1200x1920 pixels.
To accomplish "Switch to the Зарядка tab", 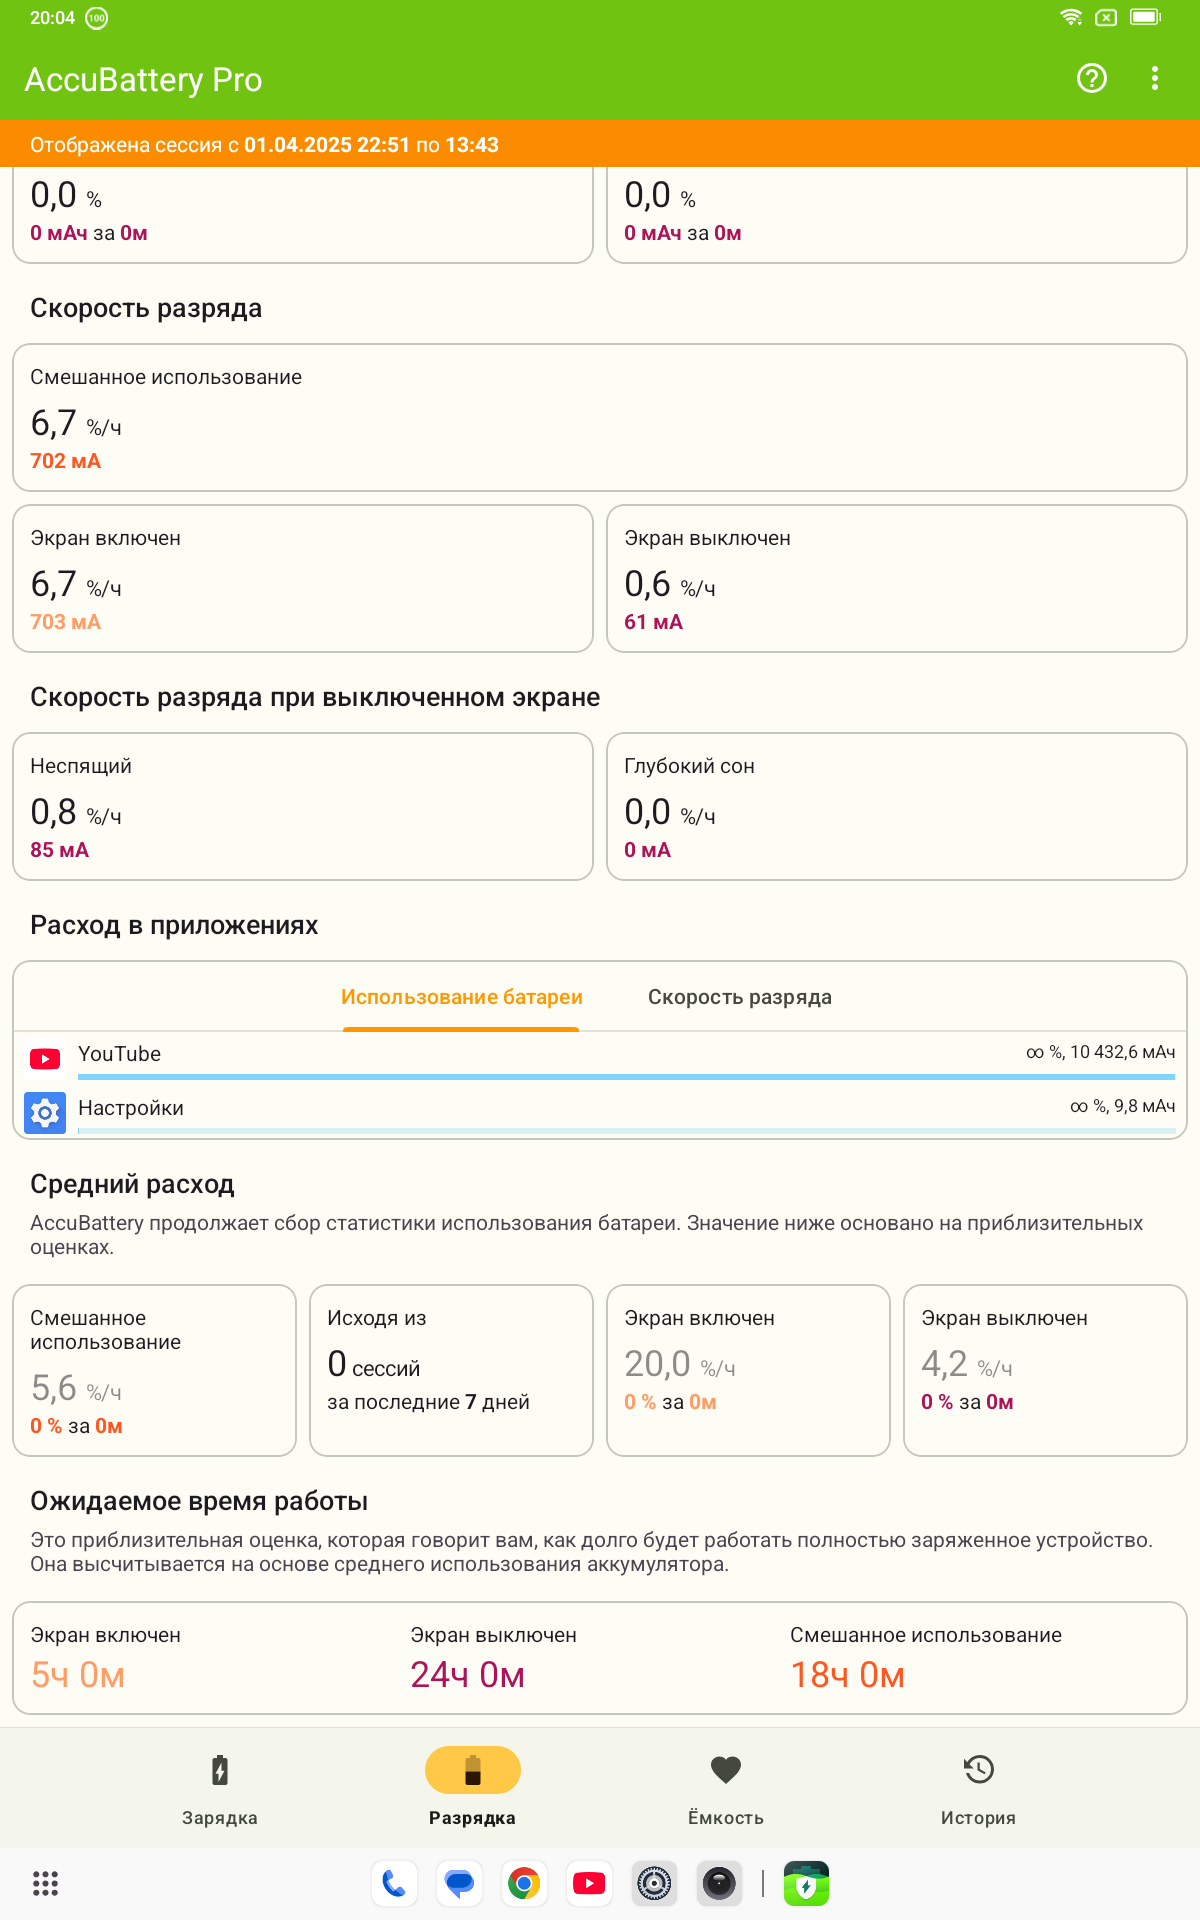I will pyautogui.click(x=220, y=1789).
